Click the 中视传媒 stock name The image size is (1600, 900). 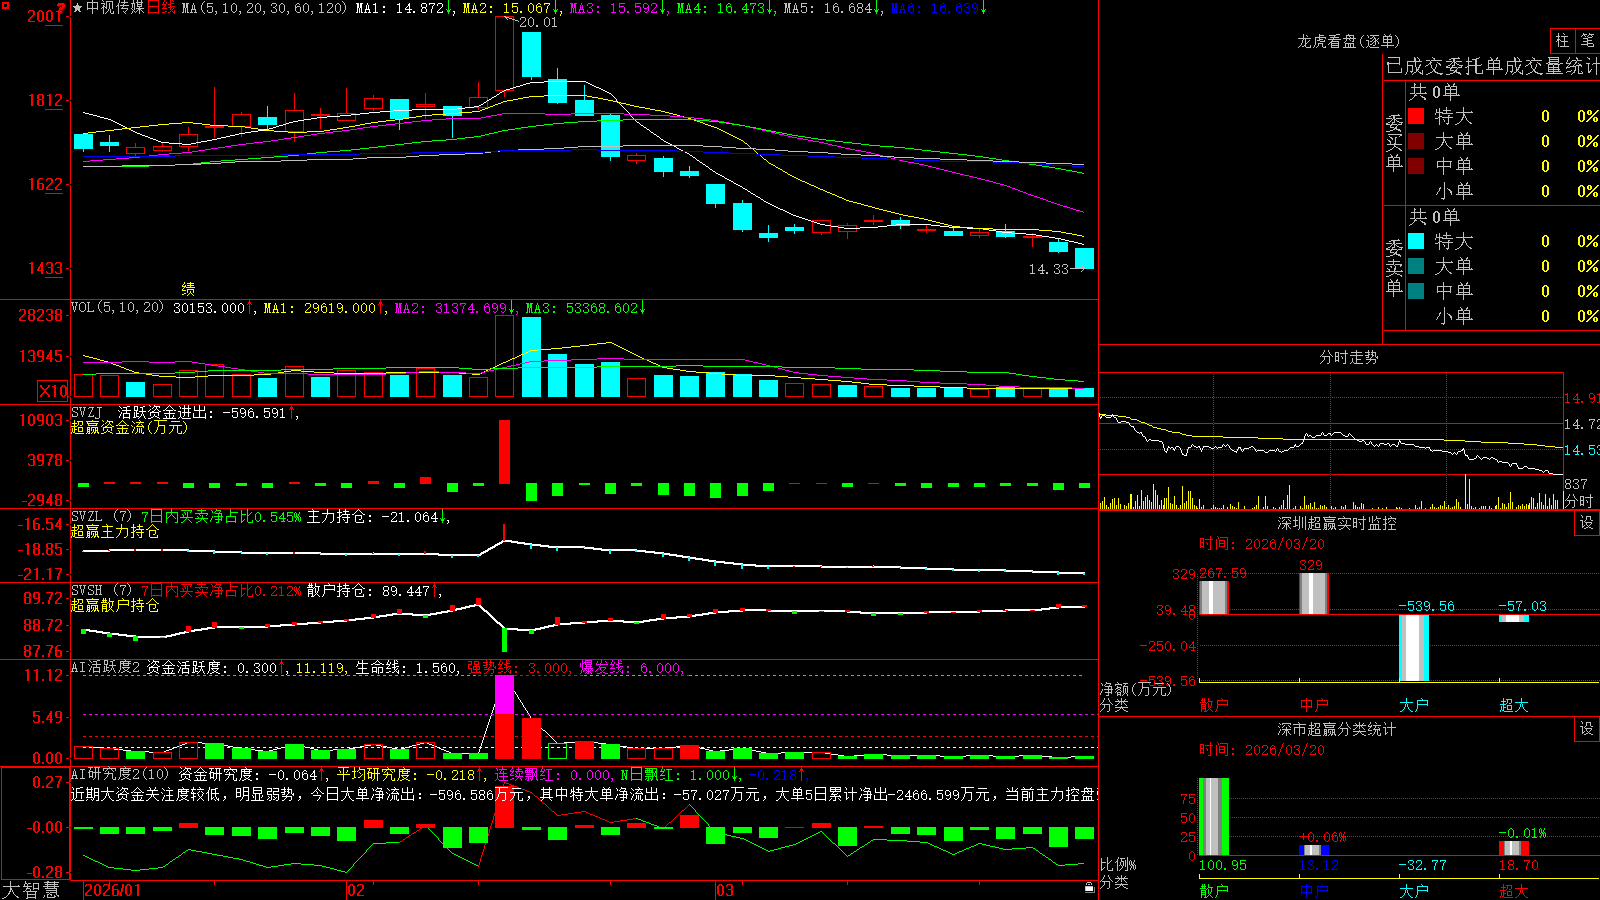tap(115, 8)
